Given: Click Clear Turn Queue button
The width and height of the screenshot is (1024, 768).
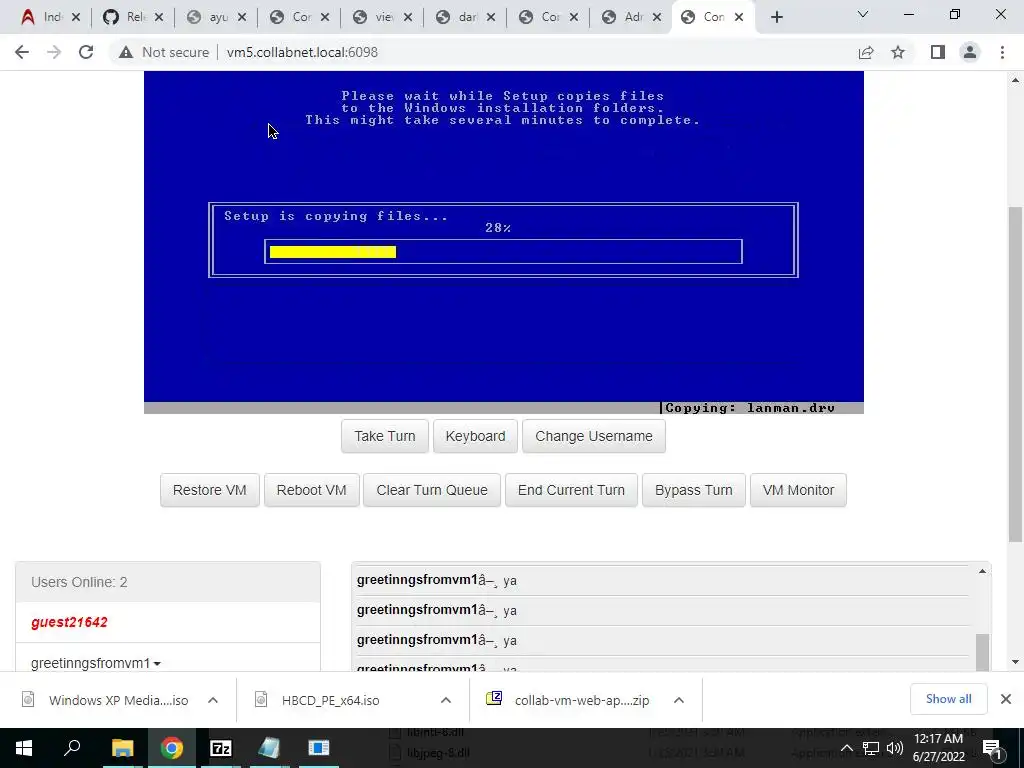Looking at the screenshot, I should (x=432, y=490).
